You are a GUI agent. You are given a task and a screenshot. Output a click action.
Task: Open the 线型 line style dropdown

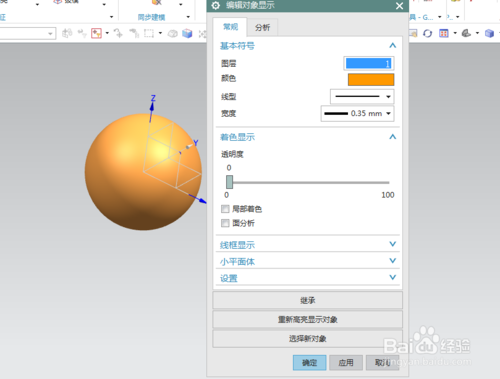[x=362, y=97]
